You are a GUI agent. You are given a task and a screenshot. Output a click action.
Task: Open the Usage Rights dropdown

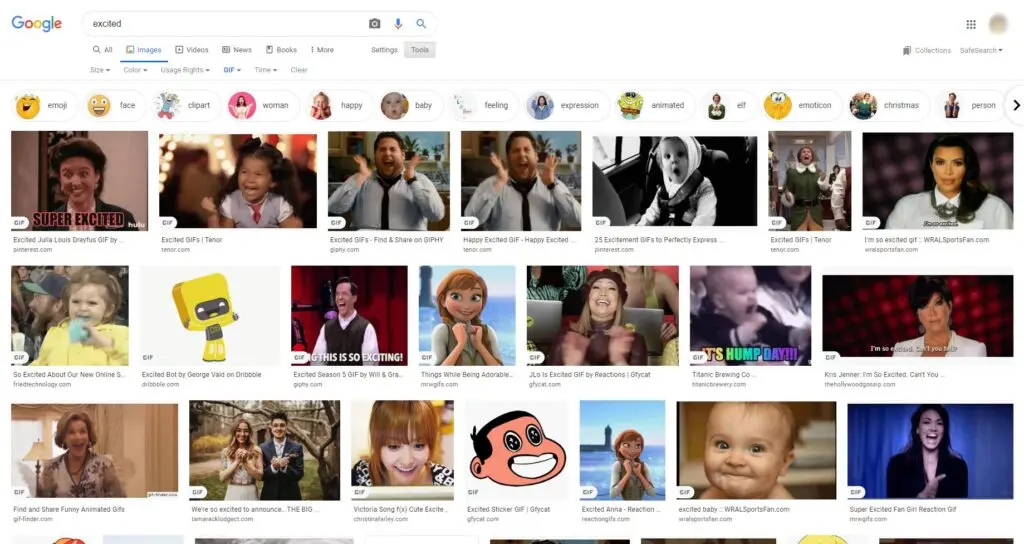tap(185, 70)
